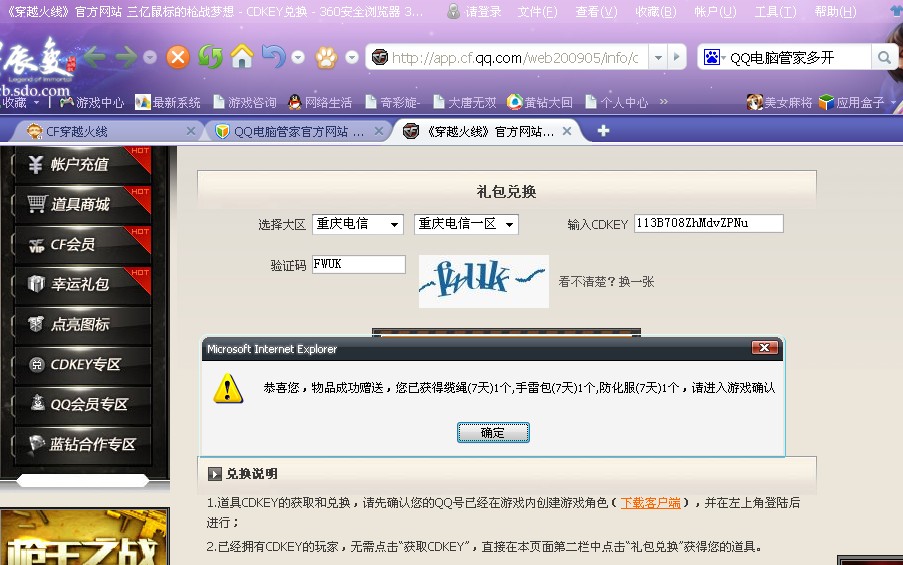Open the 网络生活 bookmark

[320, 103]
